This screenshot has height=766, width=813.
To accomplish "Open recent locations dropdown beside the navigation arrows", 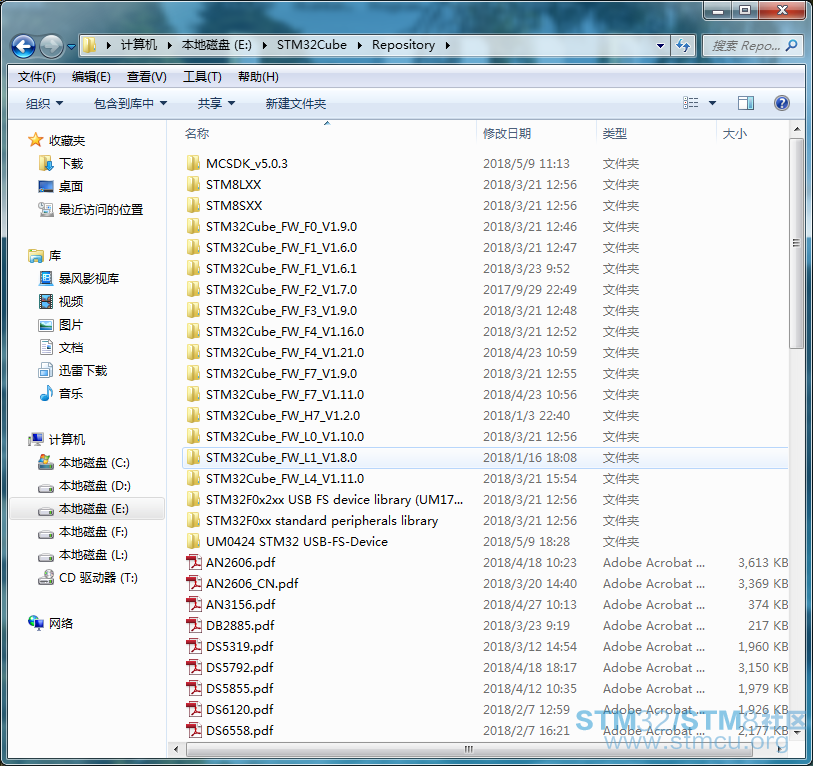I will [x=72, y=47].
